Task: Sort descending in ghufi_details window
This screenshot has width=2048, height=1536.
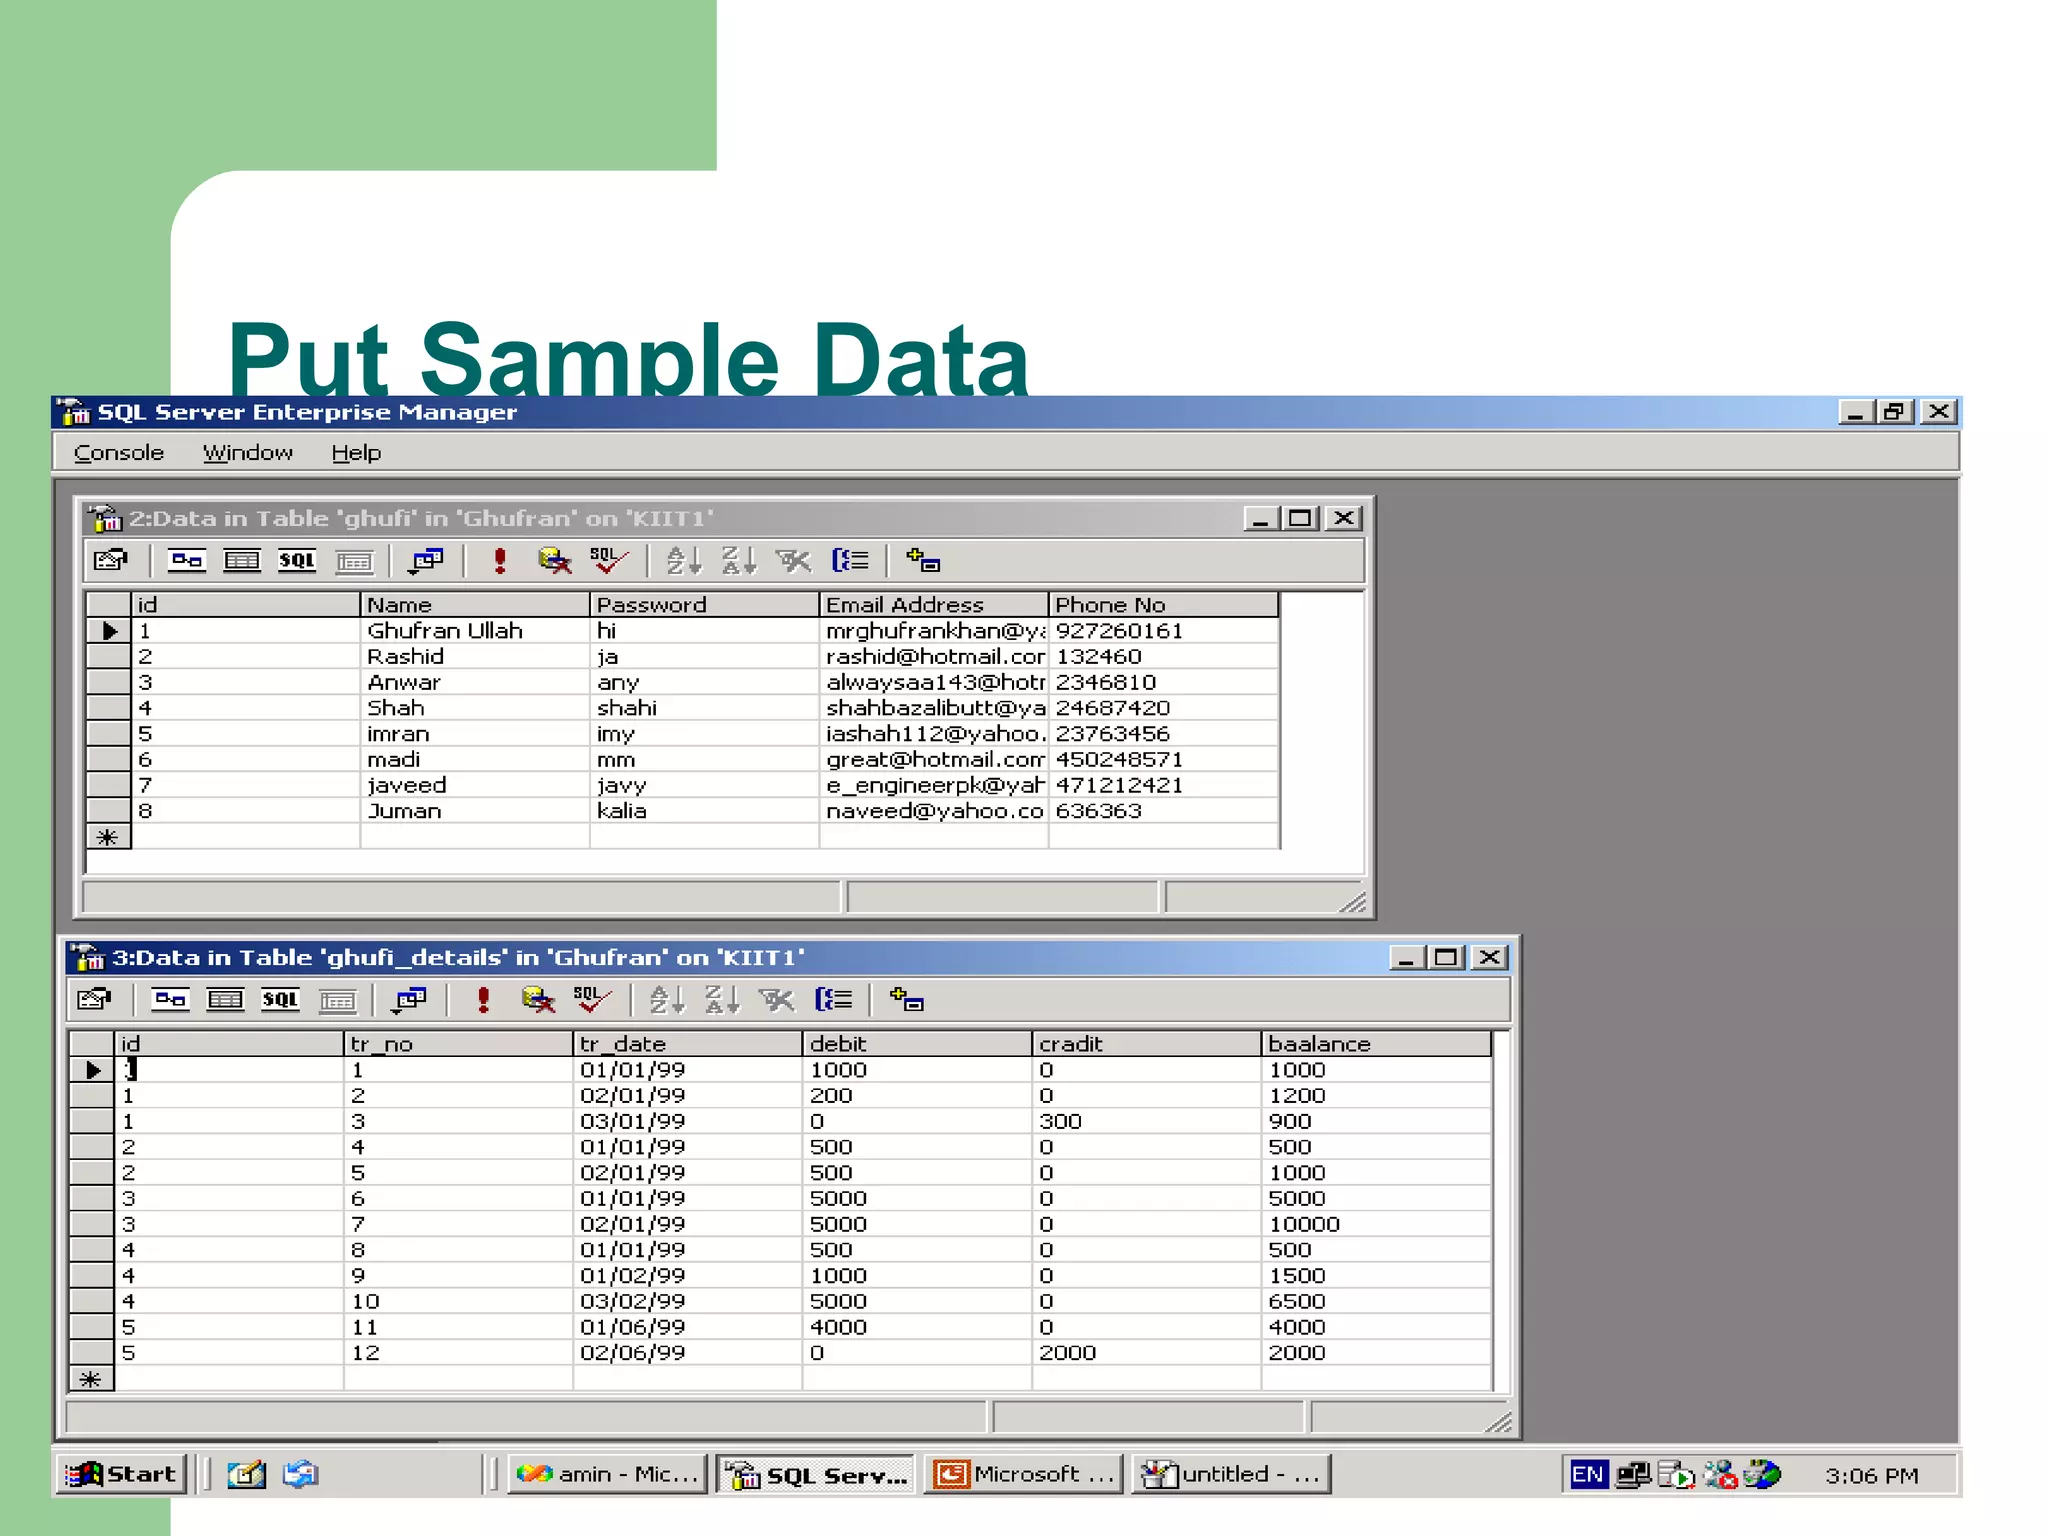Action: 723,999
